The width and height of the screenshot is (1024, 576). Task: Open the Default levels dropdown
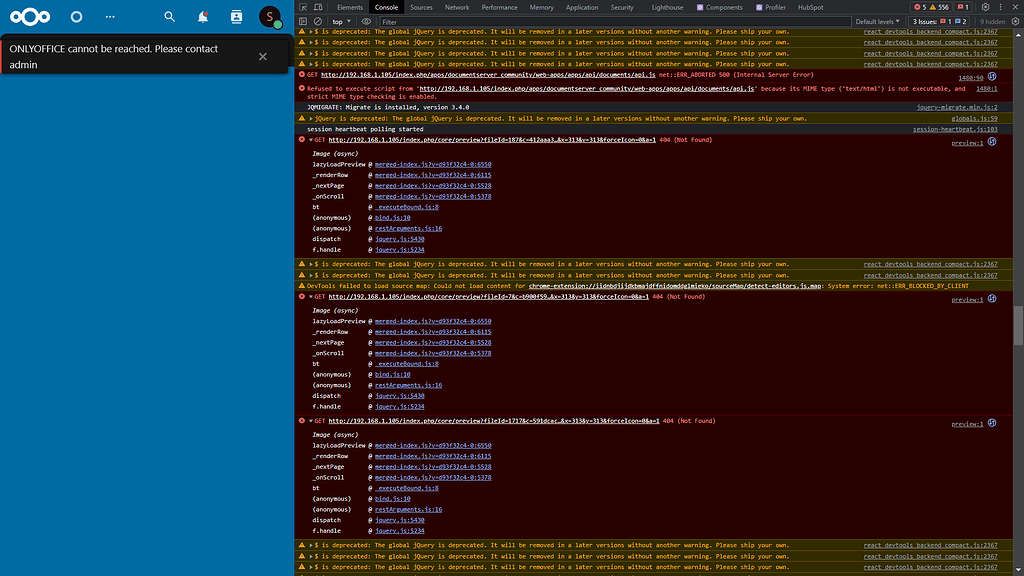pyautogui.click(x=876, y=21)
